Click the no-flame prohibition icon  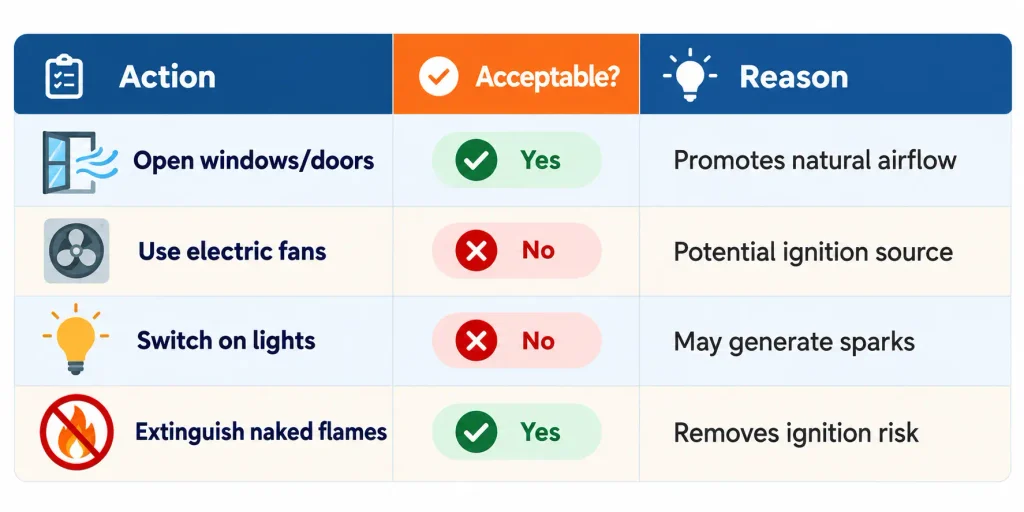tap(76, 432)
